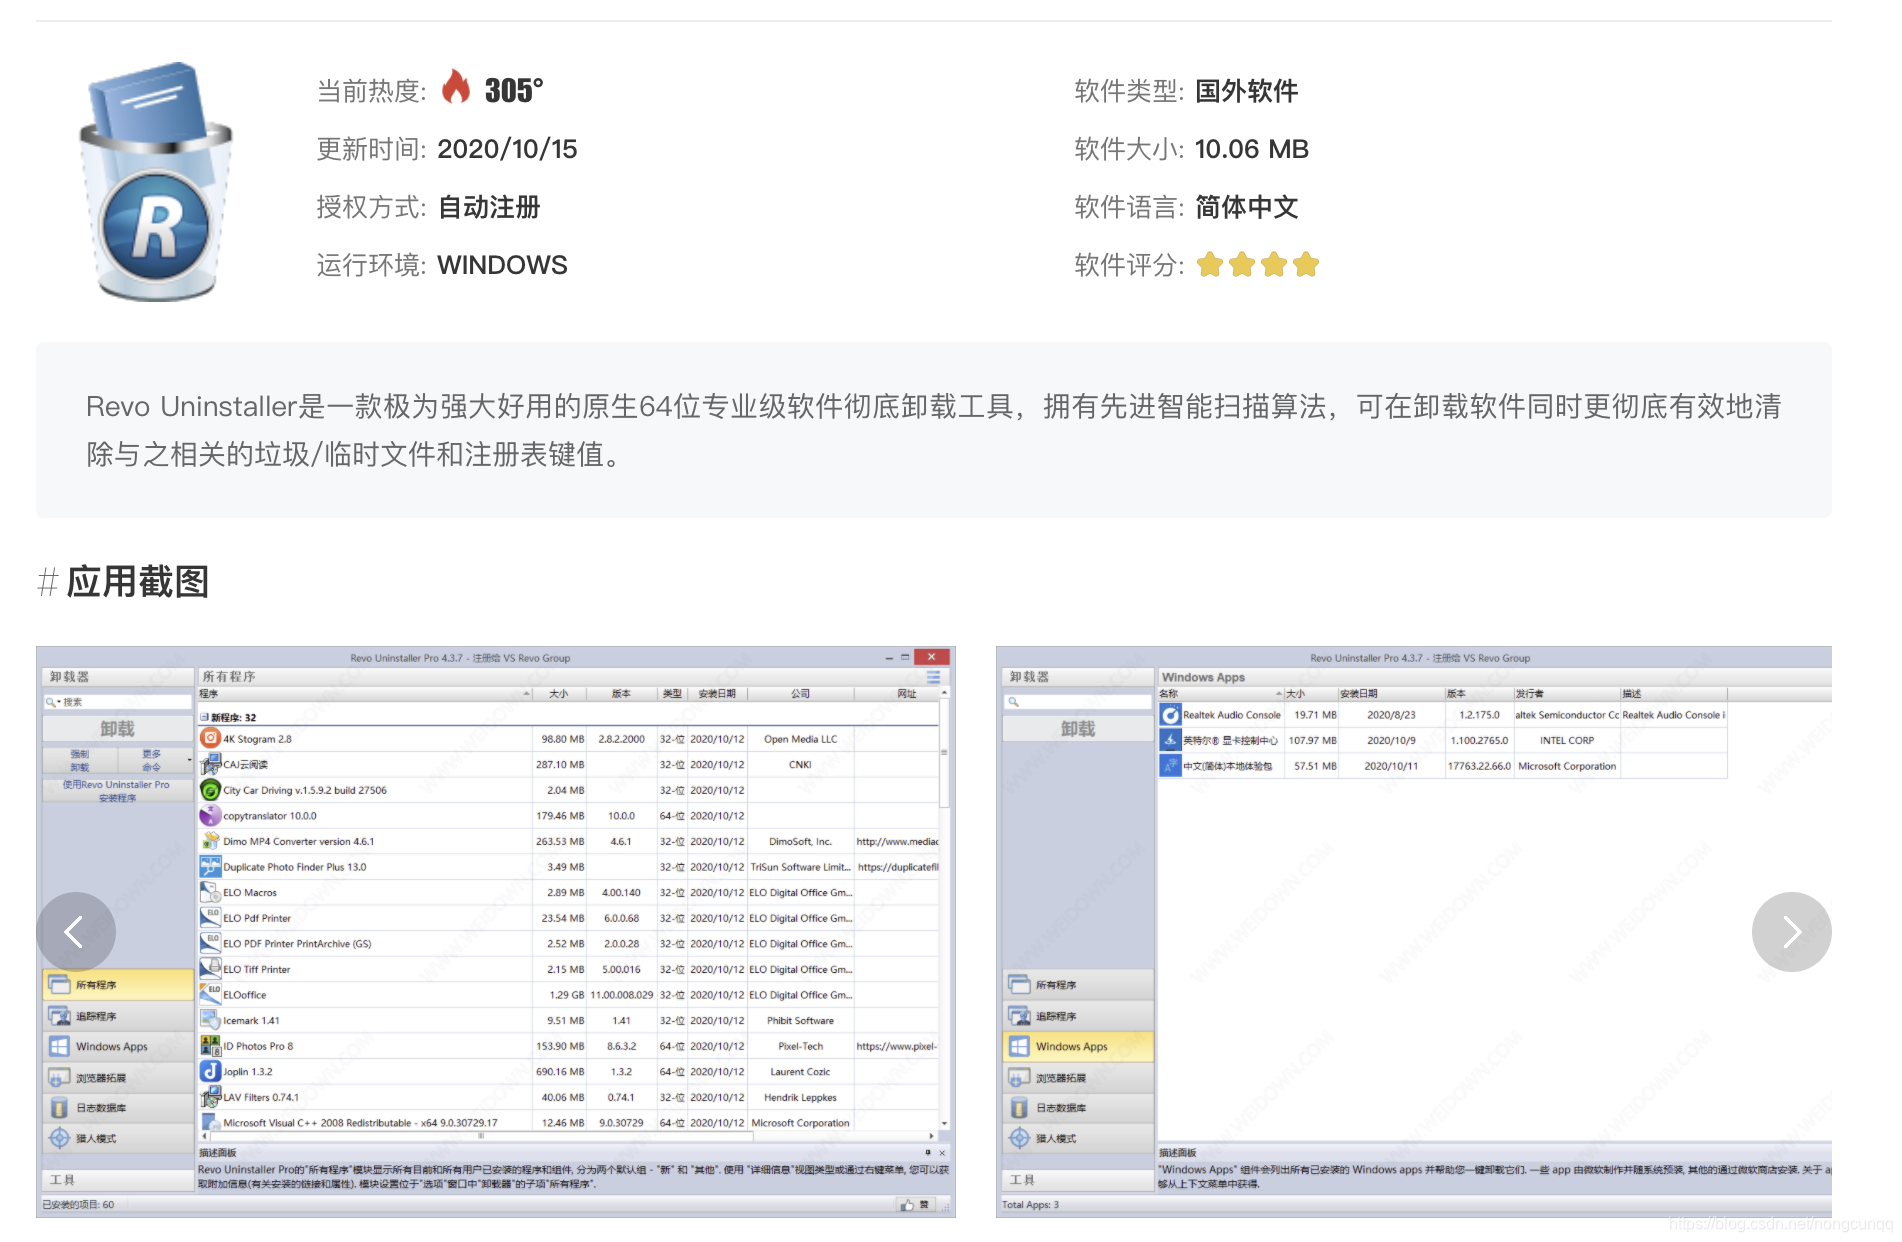Click the Realtek Audio Console icon in the right screenshot

[x=1170, y=715]
